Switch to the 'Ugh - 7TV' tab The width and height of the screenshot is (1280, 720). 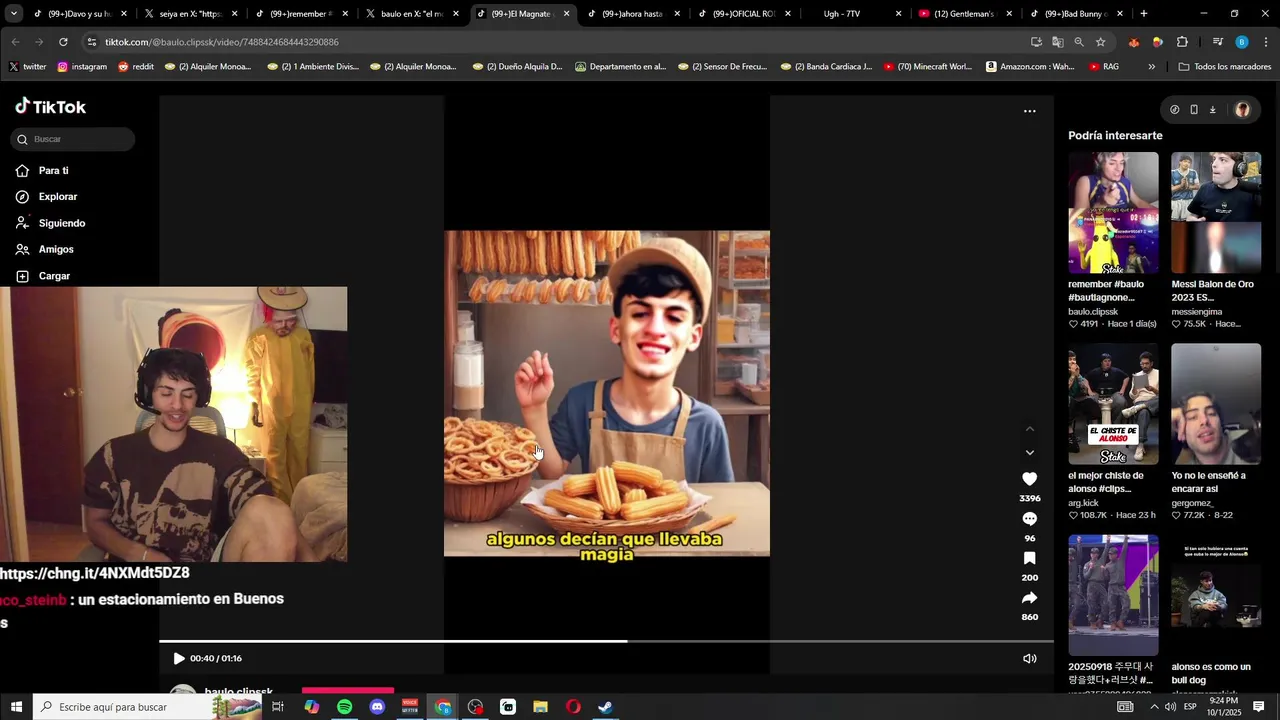pyautogui.click(x=849, y=14)
